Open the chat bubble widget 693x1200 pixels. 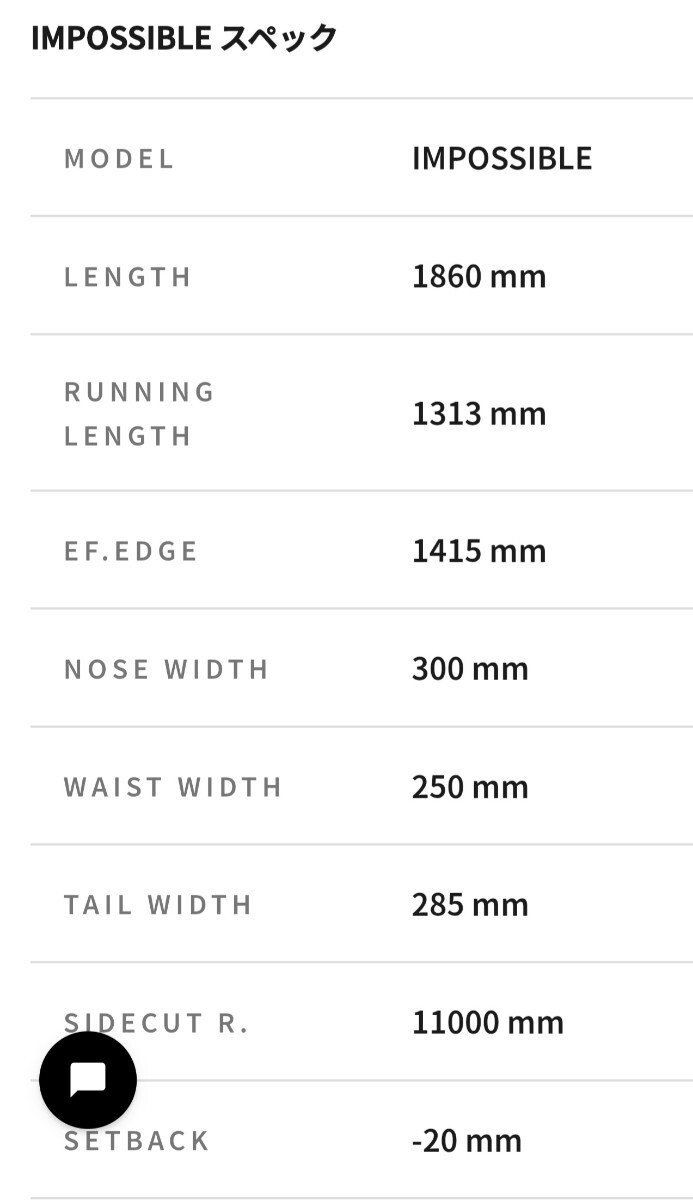pyautogui.click(x=88, y=1080)
